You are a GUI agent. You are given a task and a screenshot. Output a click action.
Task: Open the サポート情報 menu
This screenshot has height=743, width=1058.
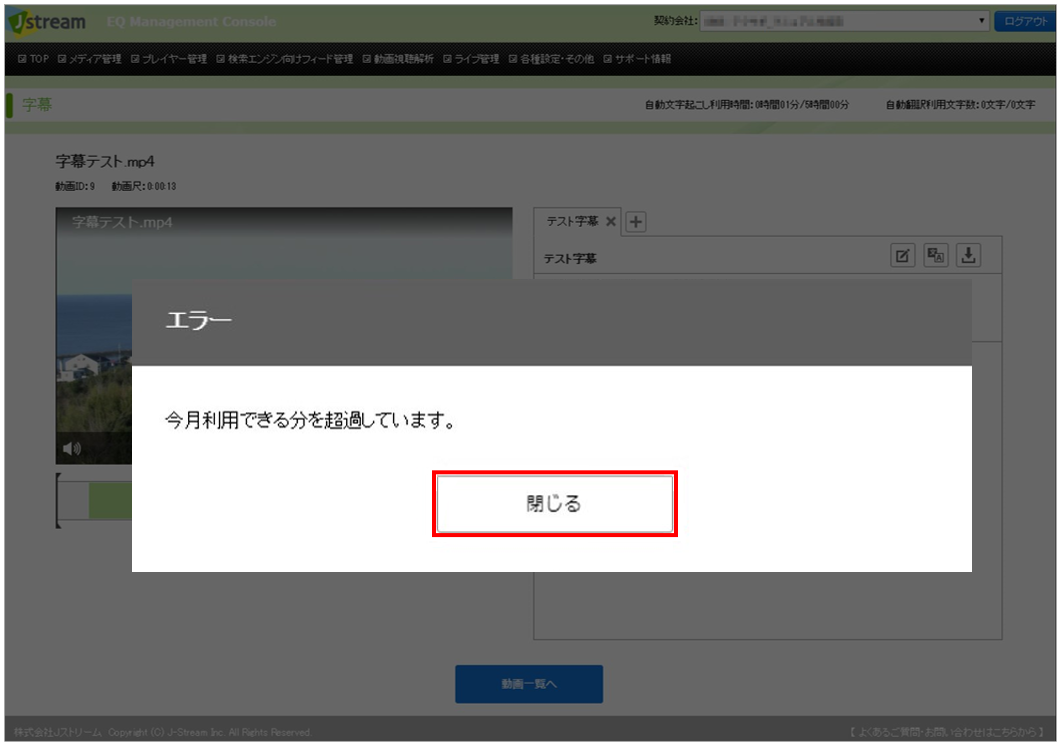[637, 59]
